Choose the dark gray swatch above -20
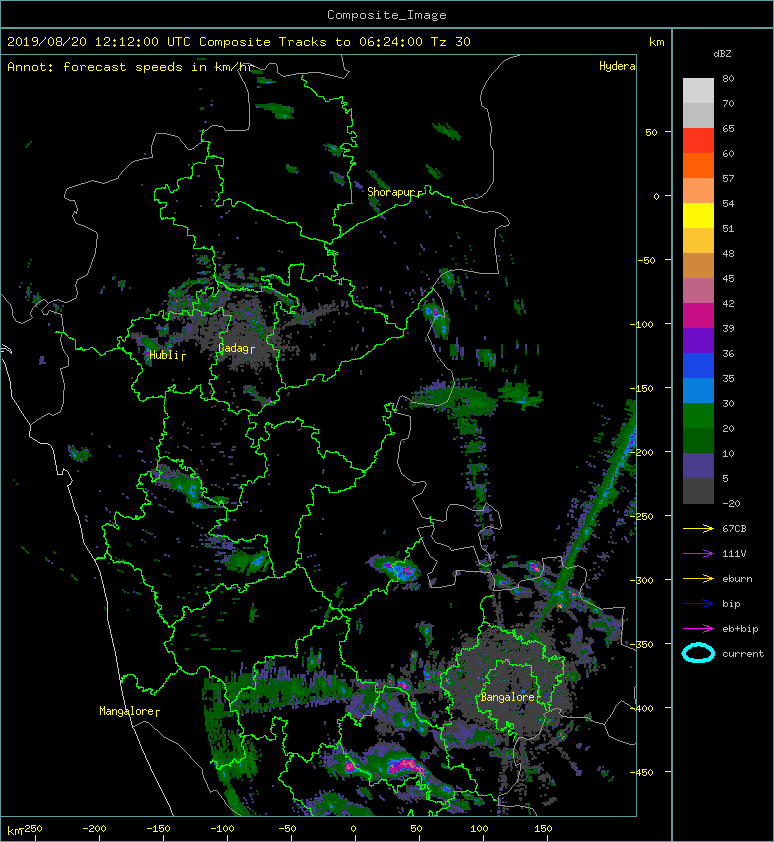This screenshot has width=774, height=842. tap(698, 491)
